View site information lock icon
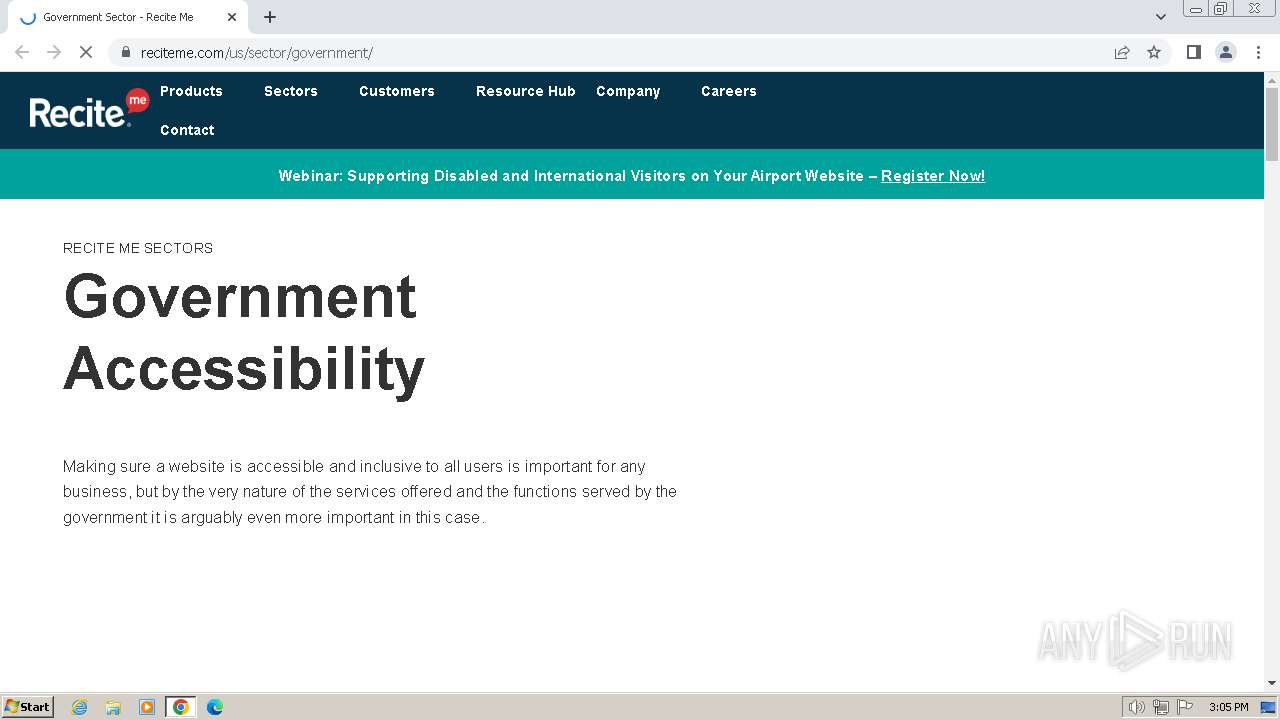This screenshot has height=720, width=1280. 126,52
